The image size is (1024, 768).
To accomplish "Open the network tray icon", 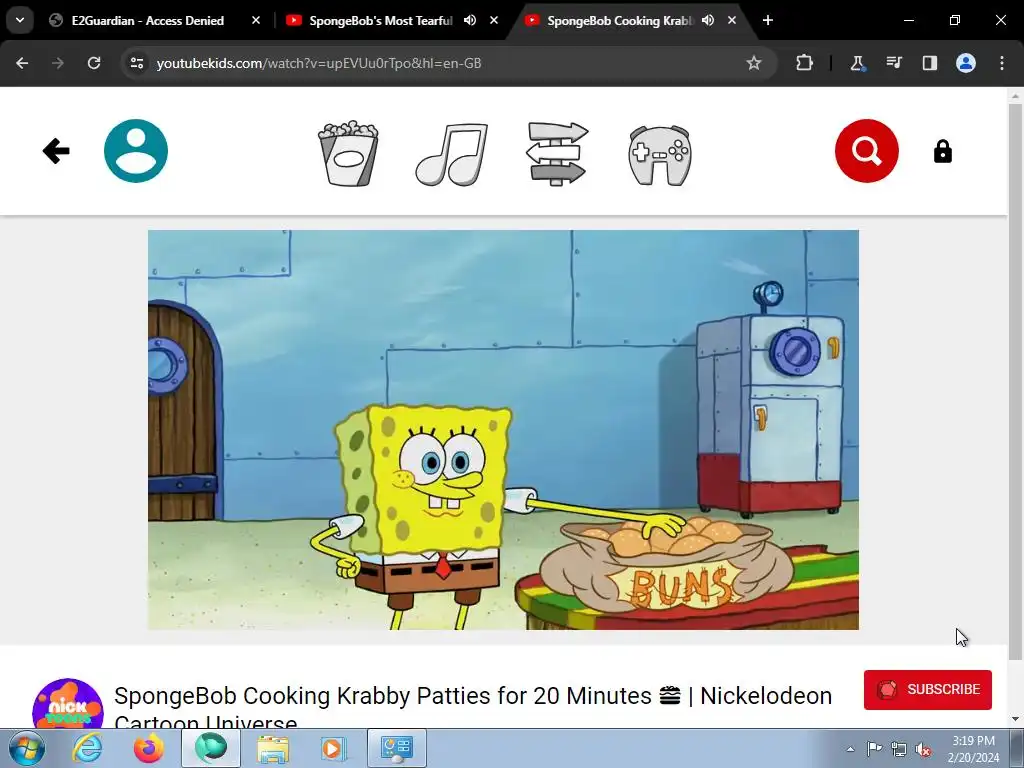I will coord(899,749).
